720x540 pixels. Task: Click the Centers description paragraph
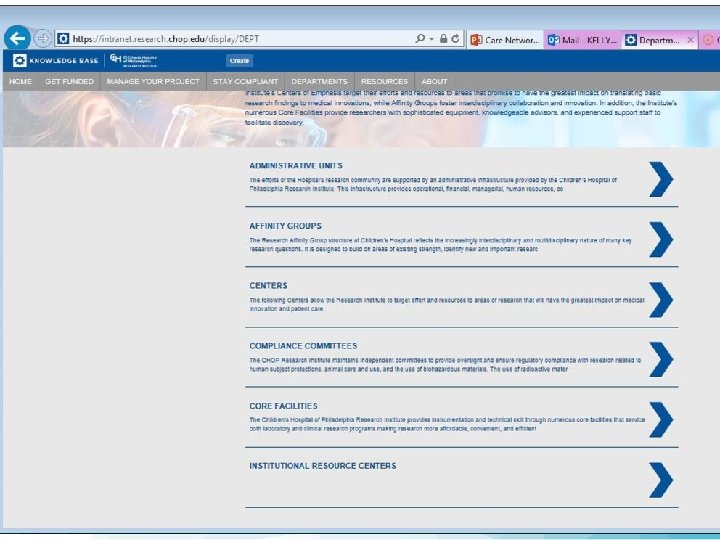[447, 304]
